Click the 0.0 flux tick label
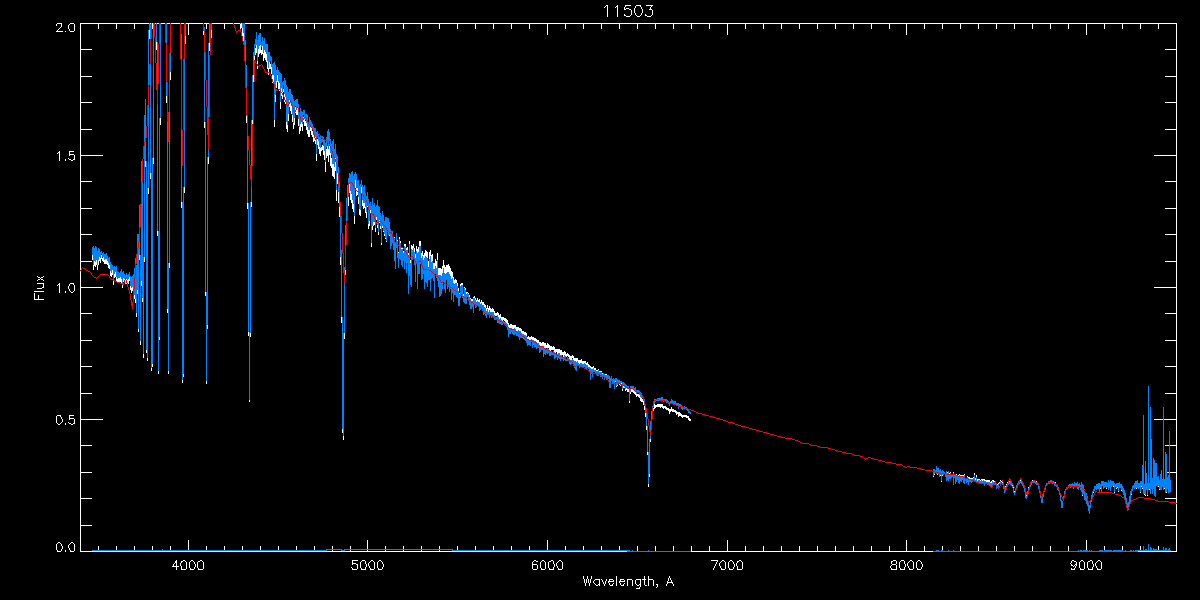Image resolution: width=1200 pixels, height=600 pixels. click(x=66, y=547)
